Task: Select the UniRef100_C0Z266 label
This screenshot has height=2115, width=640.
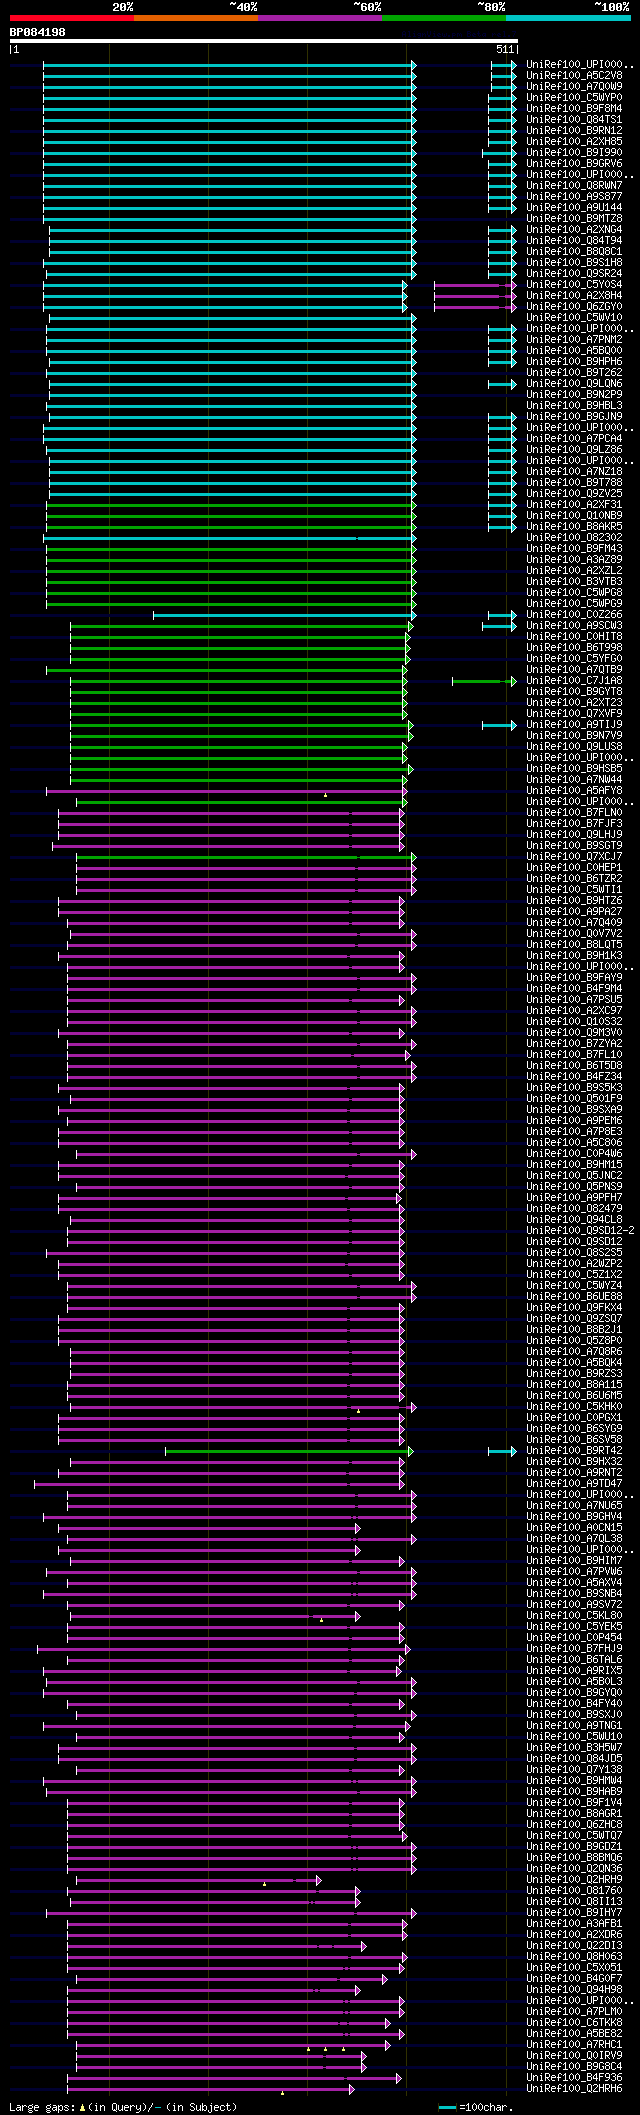Action: click(574, 614)
